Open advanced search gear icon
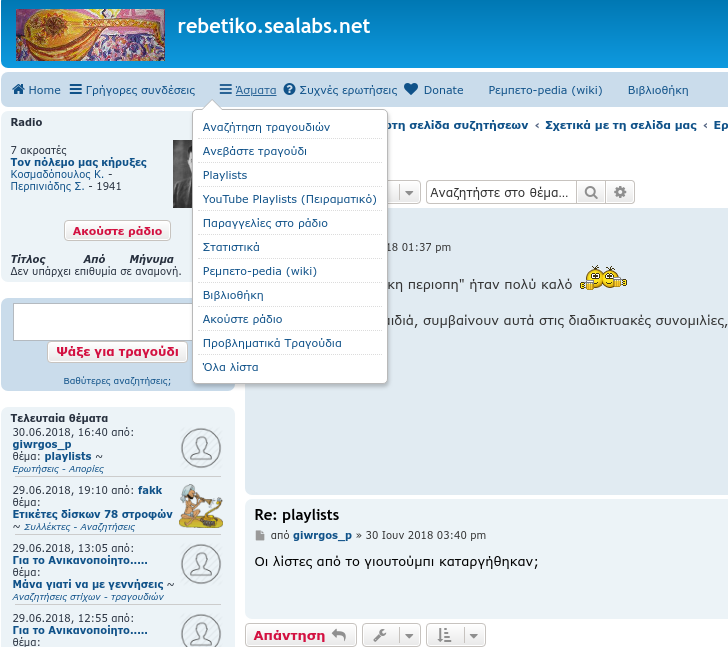Image resolution: width=728 pixels, height=647 pixels. tap(621, 192)
